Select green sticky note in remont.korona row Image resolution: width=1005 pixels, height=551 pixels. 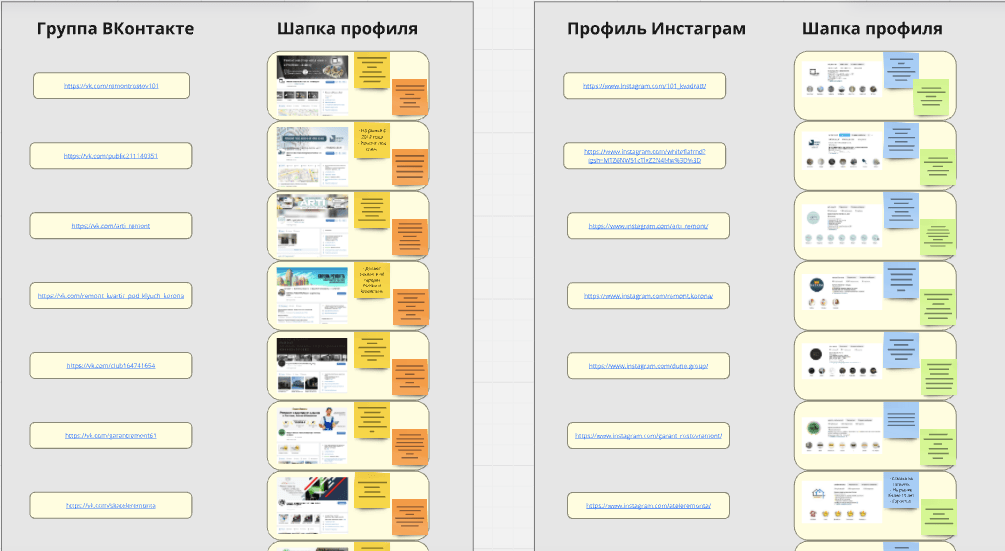pos(938,306)
